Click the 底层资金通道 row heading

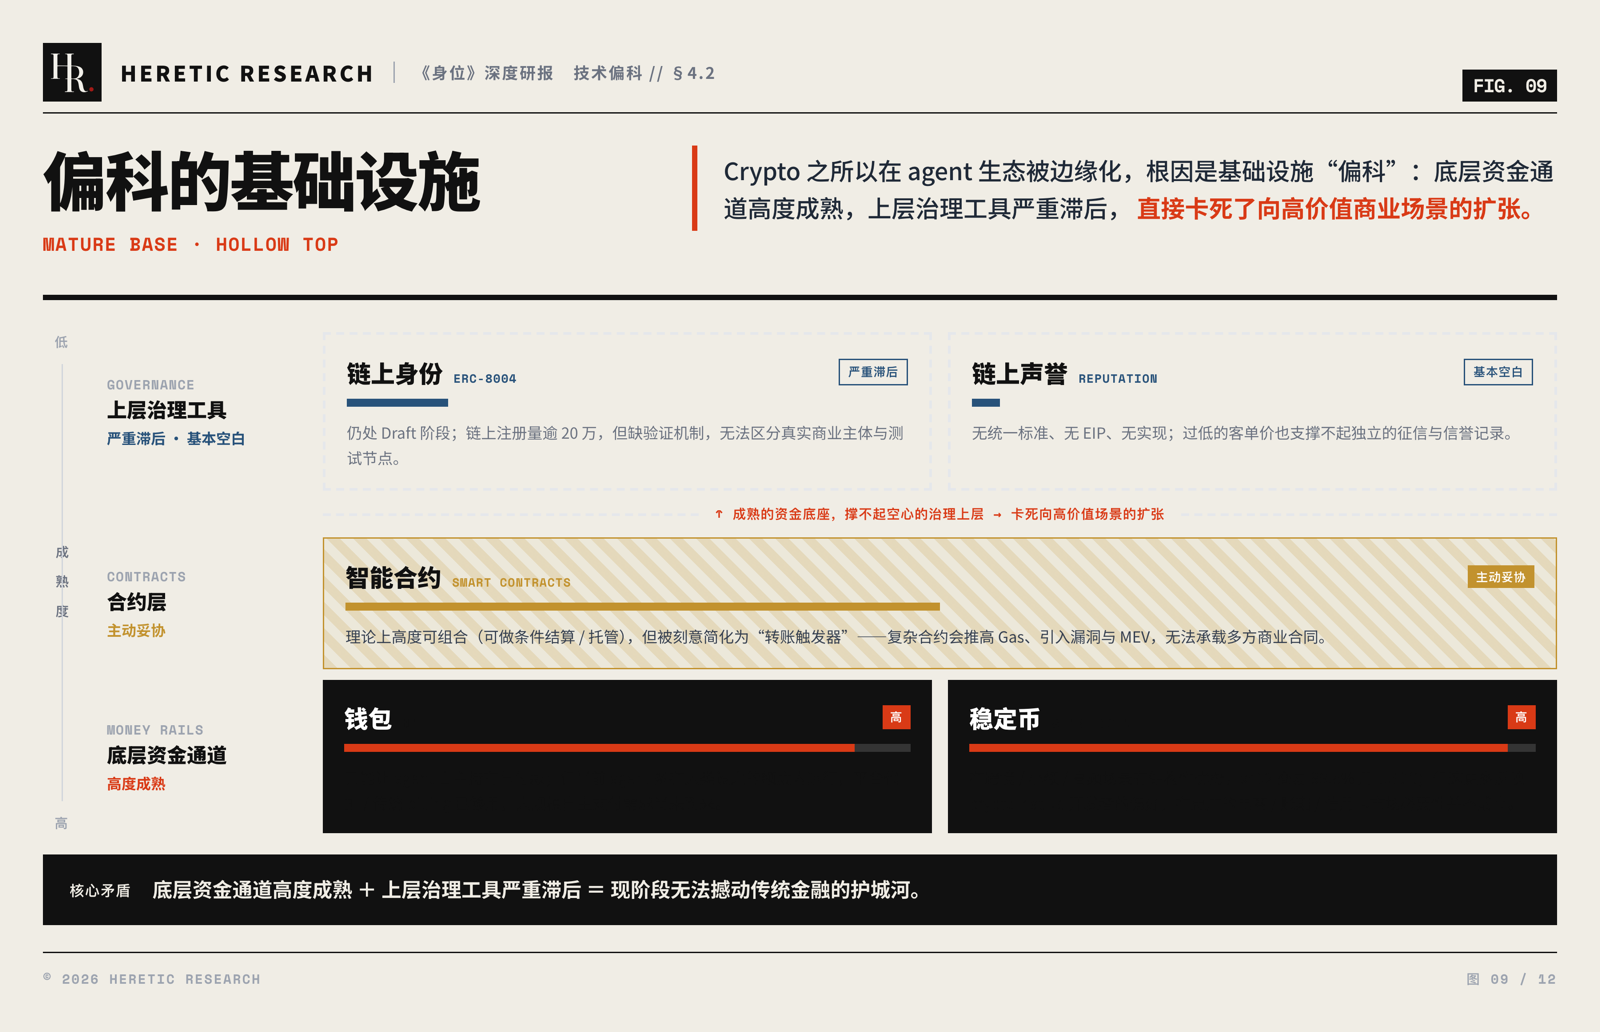[x=167, y=755]
